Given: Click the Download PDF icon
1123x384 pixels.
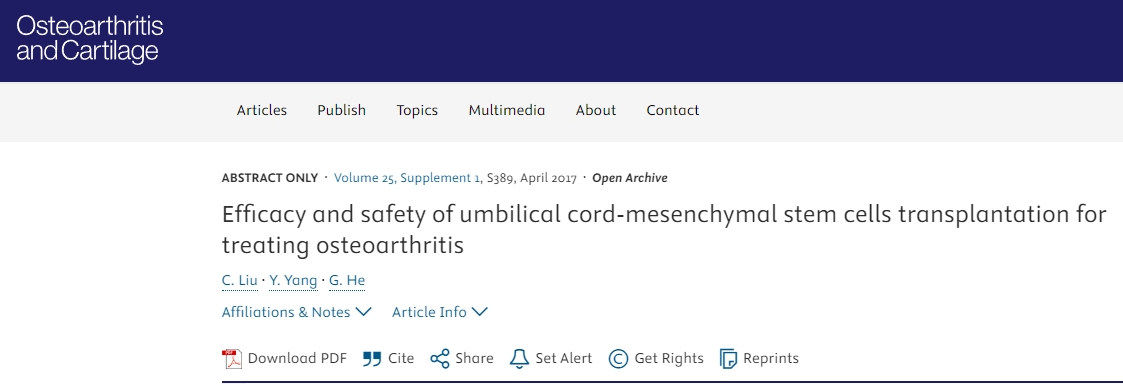Looking at the screenshot, I should [x=232, y=358].
